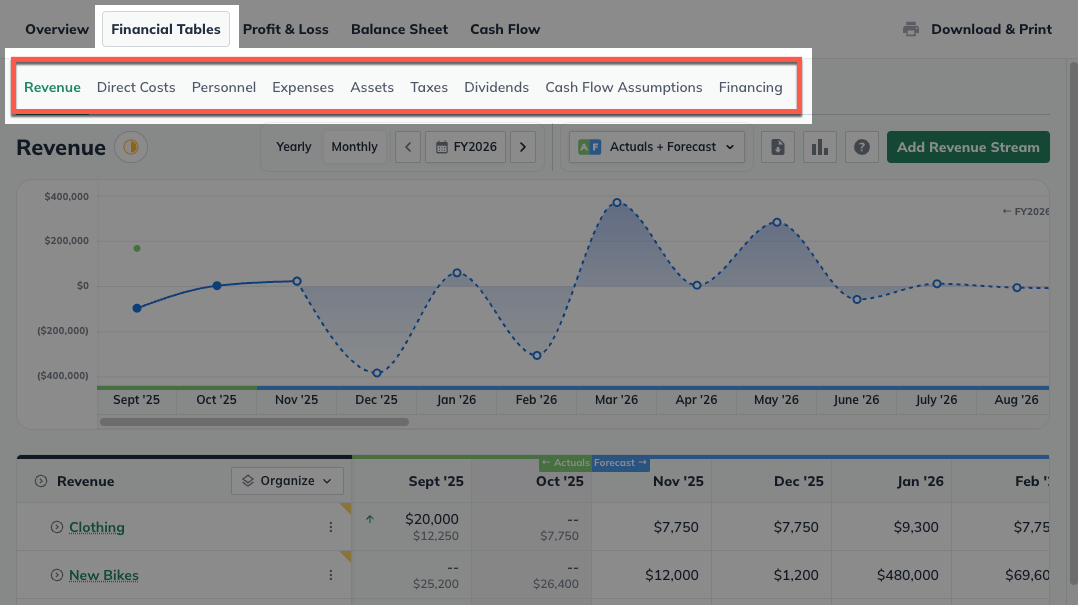Open the Clothing row three-dot menu
1078x605 pixels.
pyautogui.click(x=331, y=527)
